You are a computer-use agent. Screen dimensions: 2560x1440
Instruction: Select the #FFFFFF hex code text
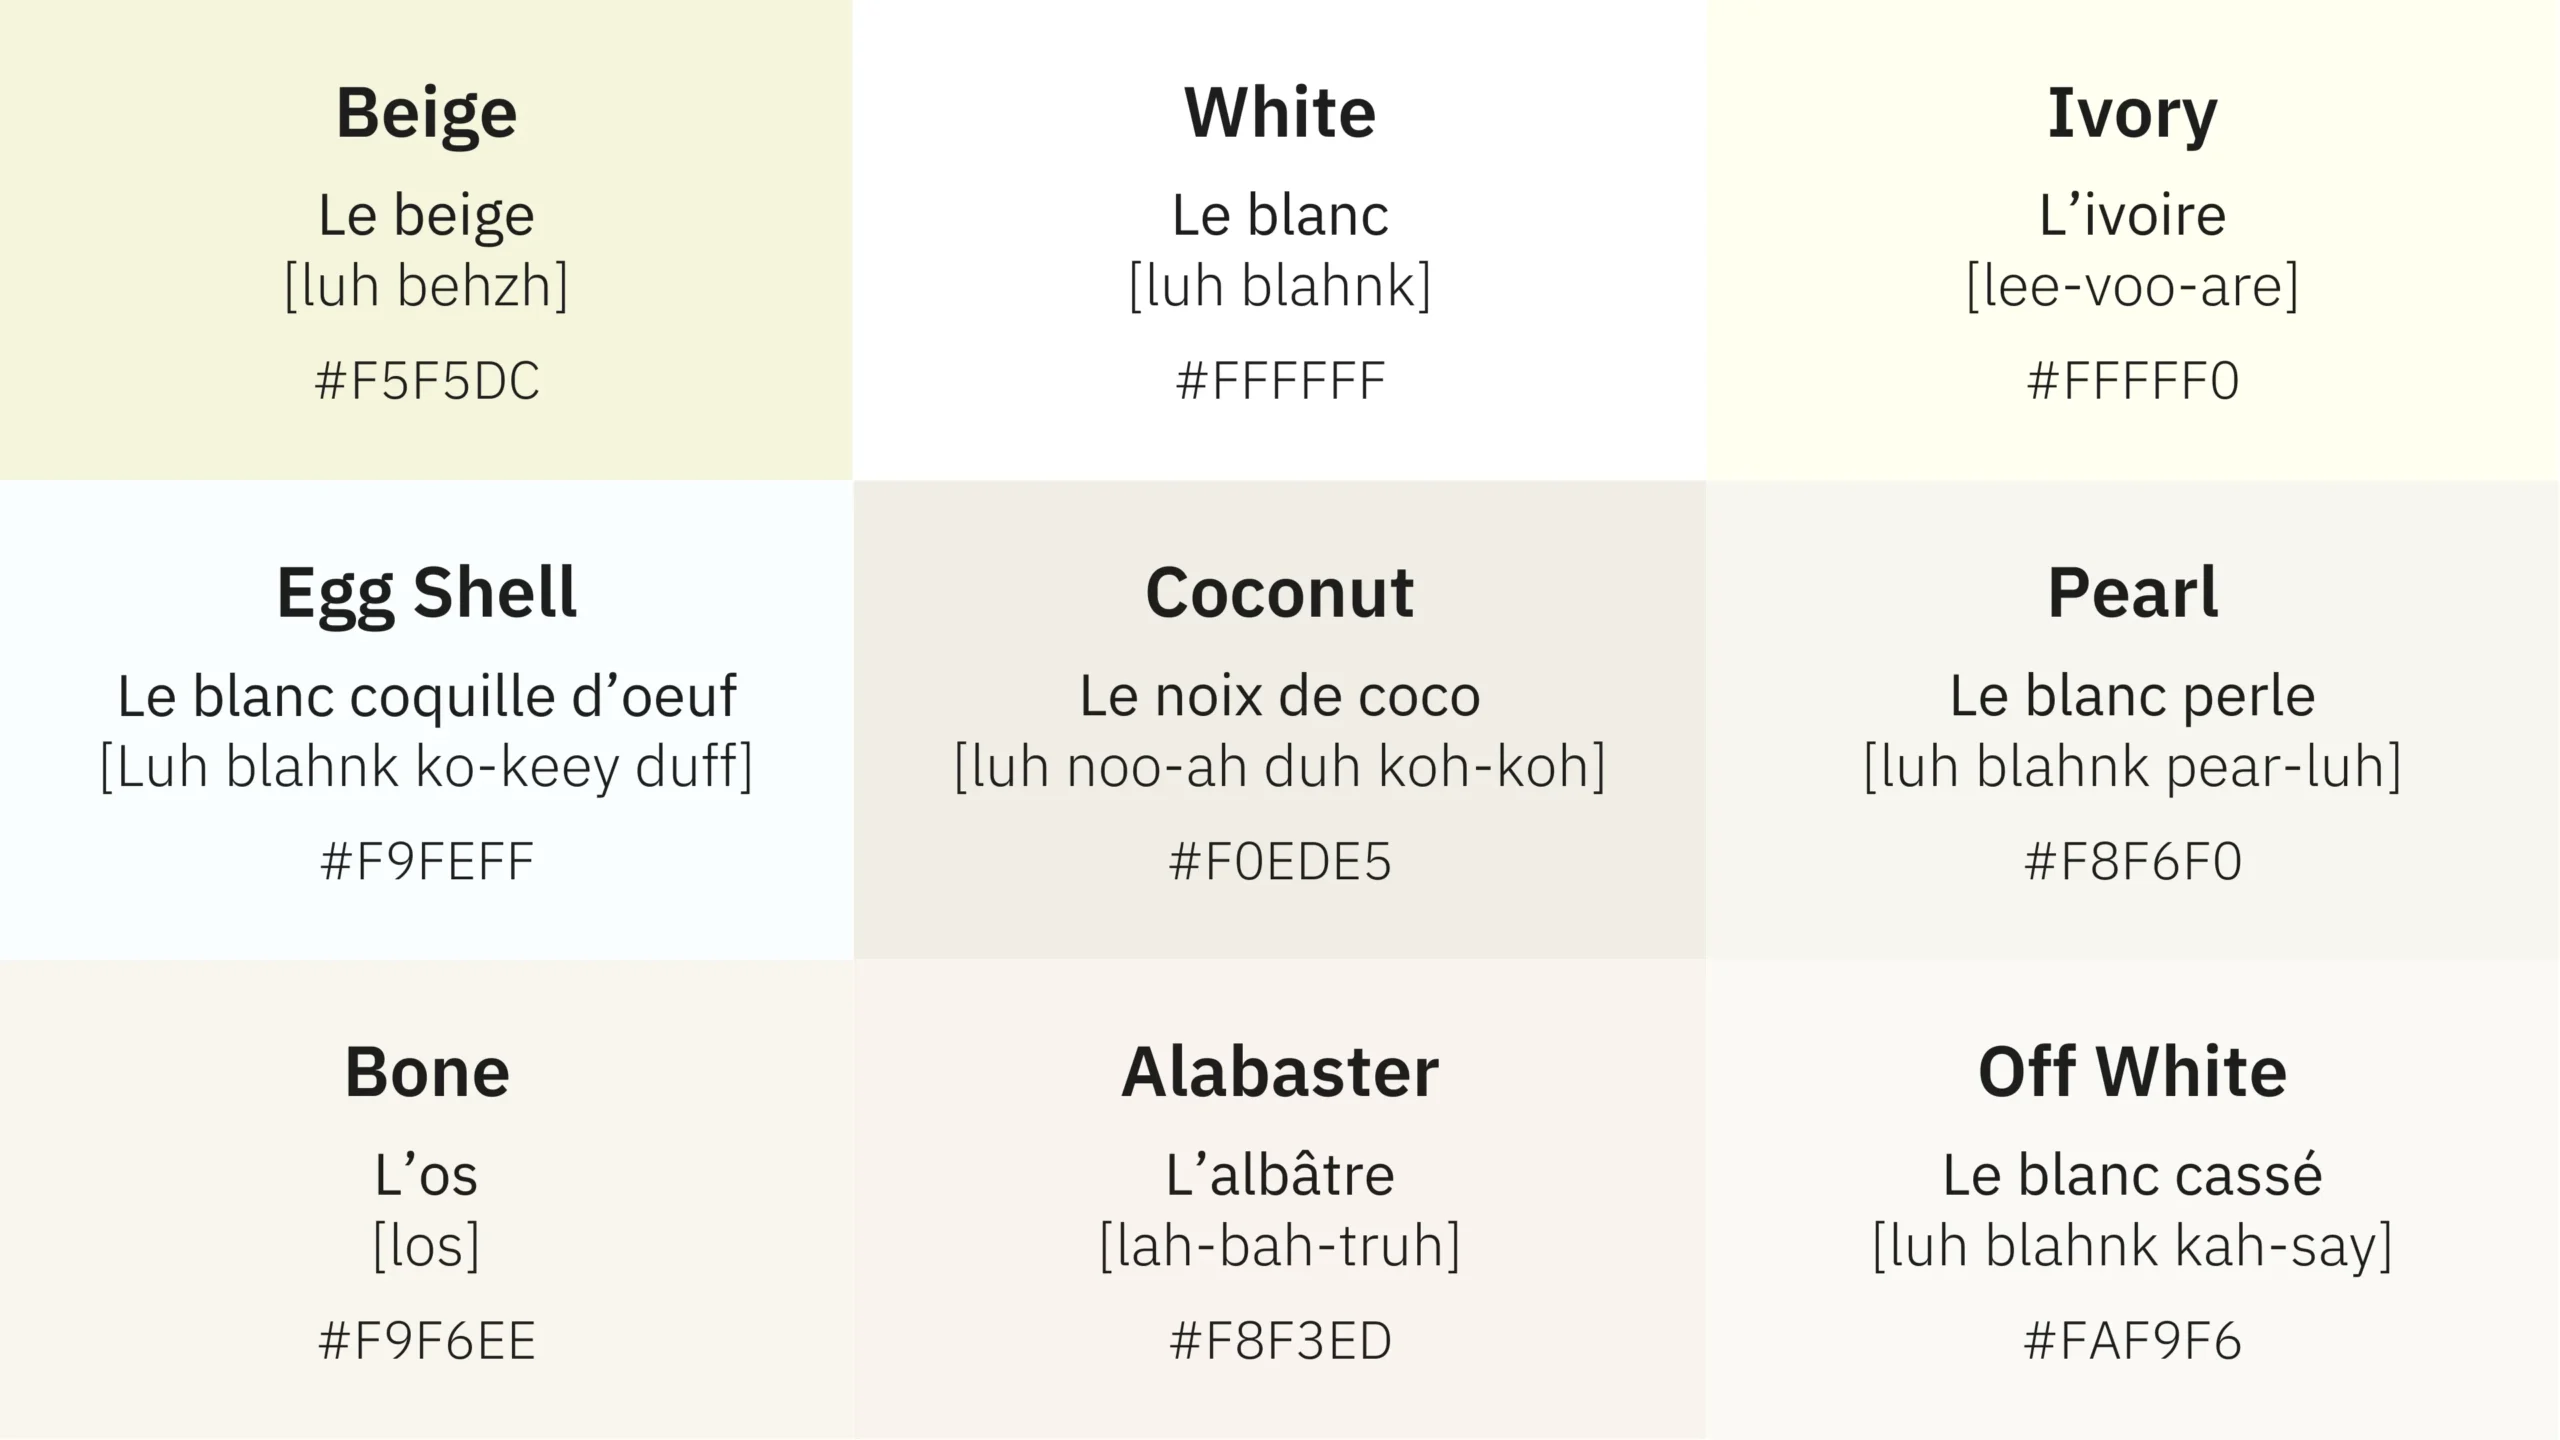(1279, 381)
